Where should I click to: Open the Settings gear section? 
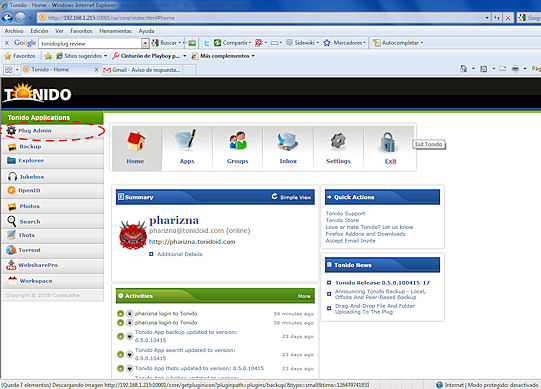[338, 141]
